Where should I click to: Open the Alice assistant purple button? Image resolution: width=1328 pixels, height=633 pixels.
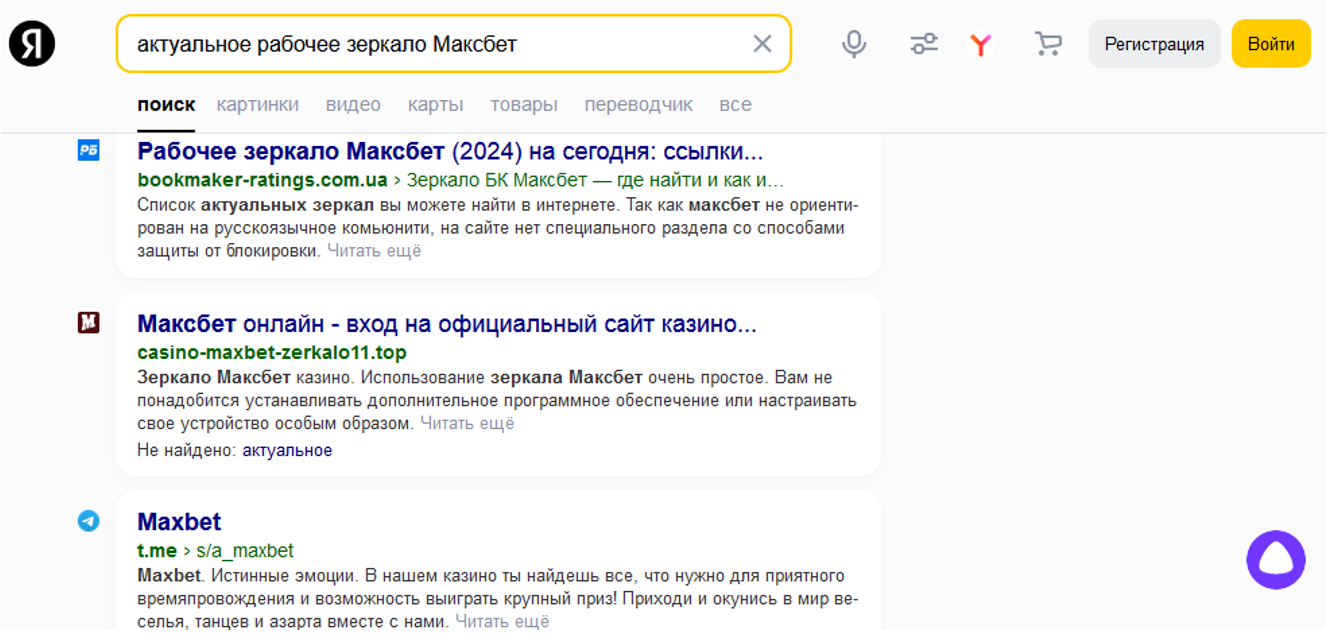point(1276,560)
